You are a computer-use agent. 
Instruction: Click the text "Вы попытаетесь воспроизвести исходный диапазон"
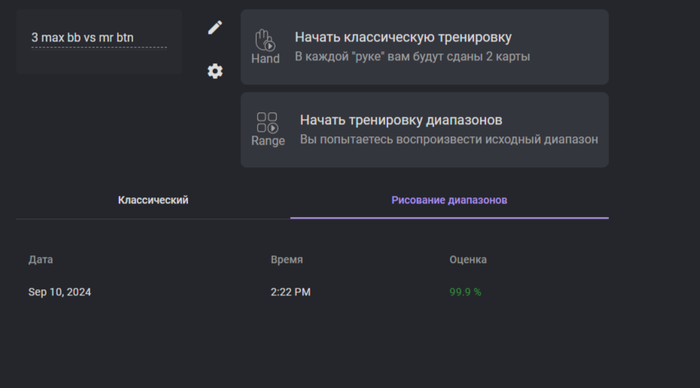pyautogui.click(x=449, y=139)
